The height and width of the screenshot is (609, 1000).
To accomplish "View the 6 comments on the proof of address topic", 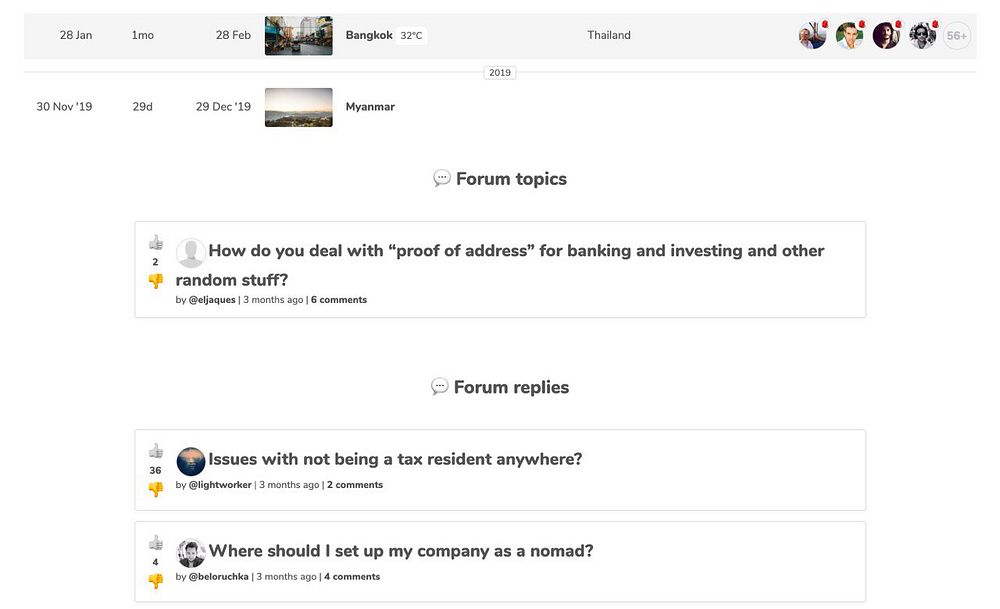I will click(x=338, y=300).
